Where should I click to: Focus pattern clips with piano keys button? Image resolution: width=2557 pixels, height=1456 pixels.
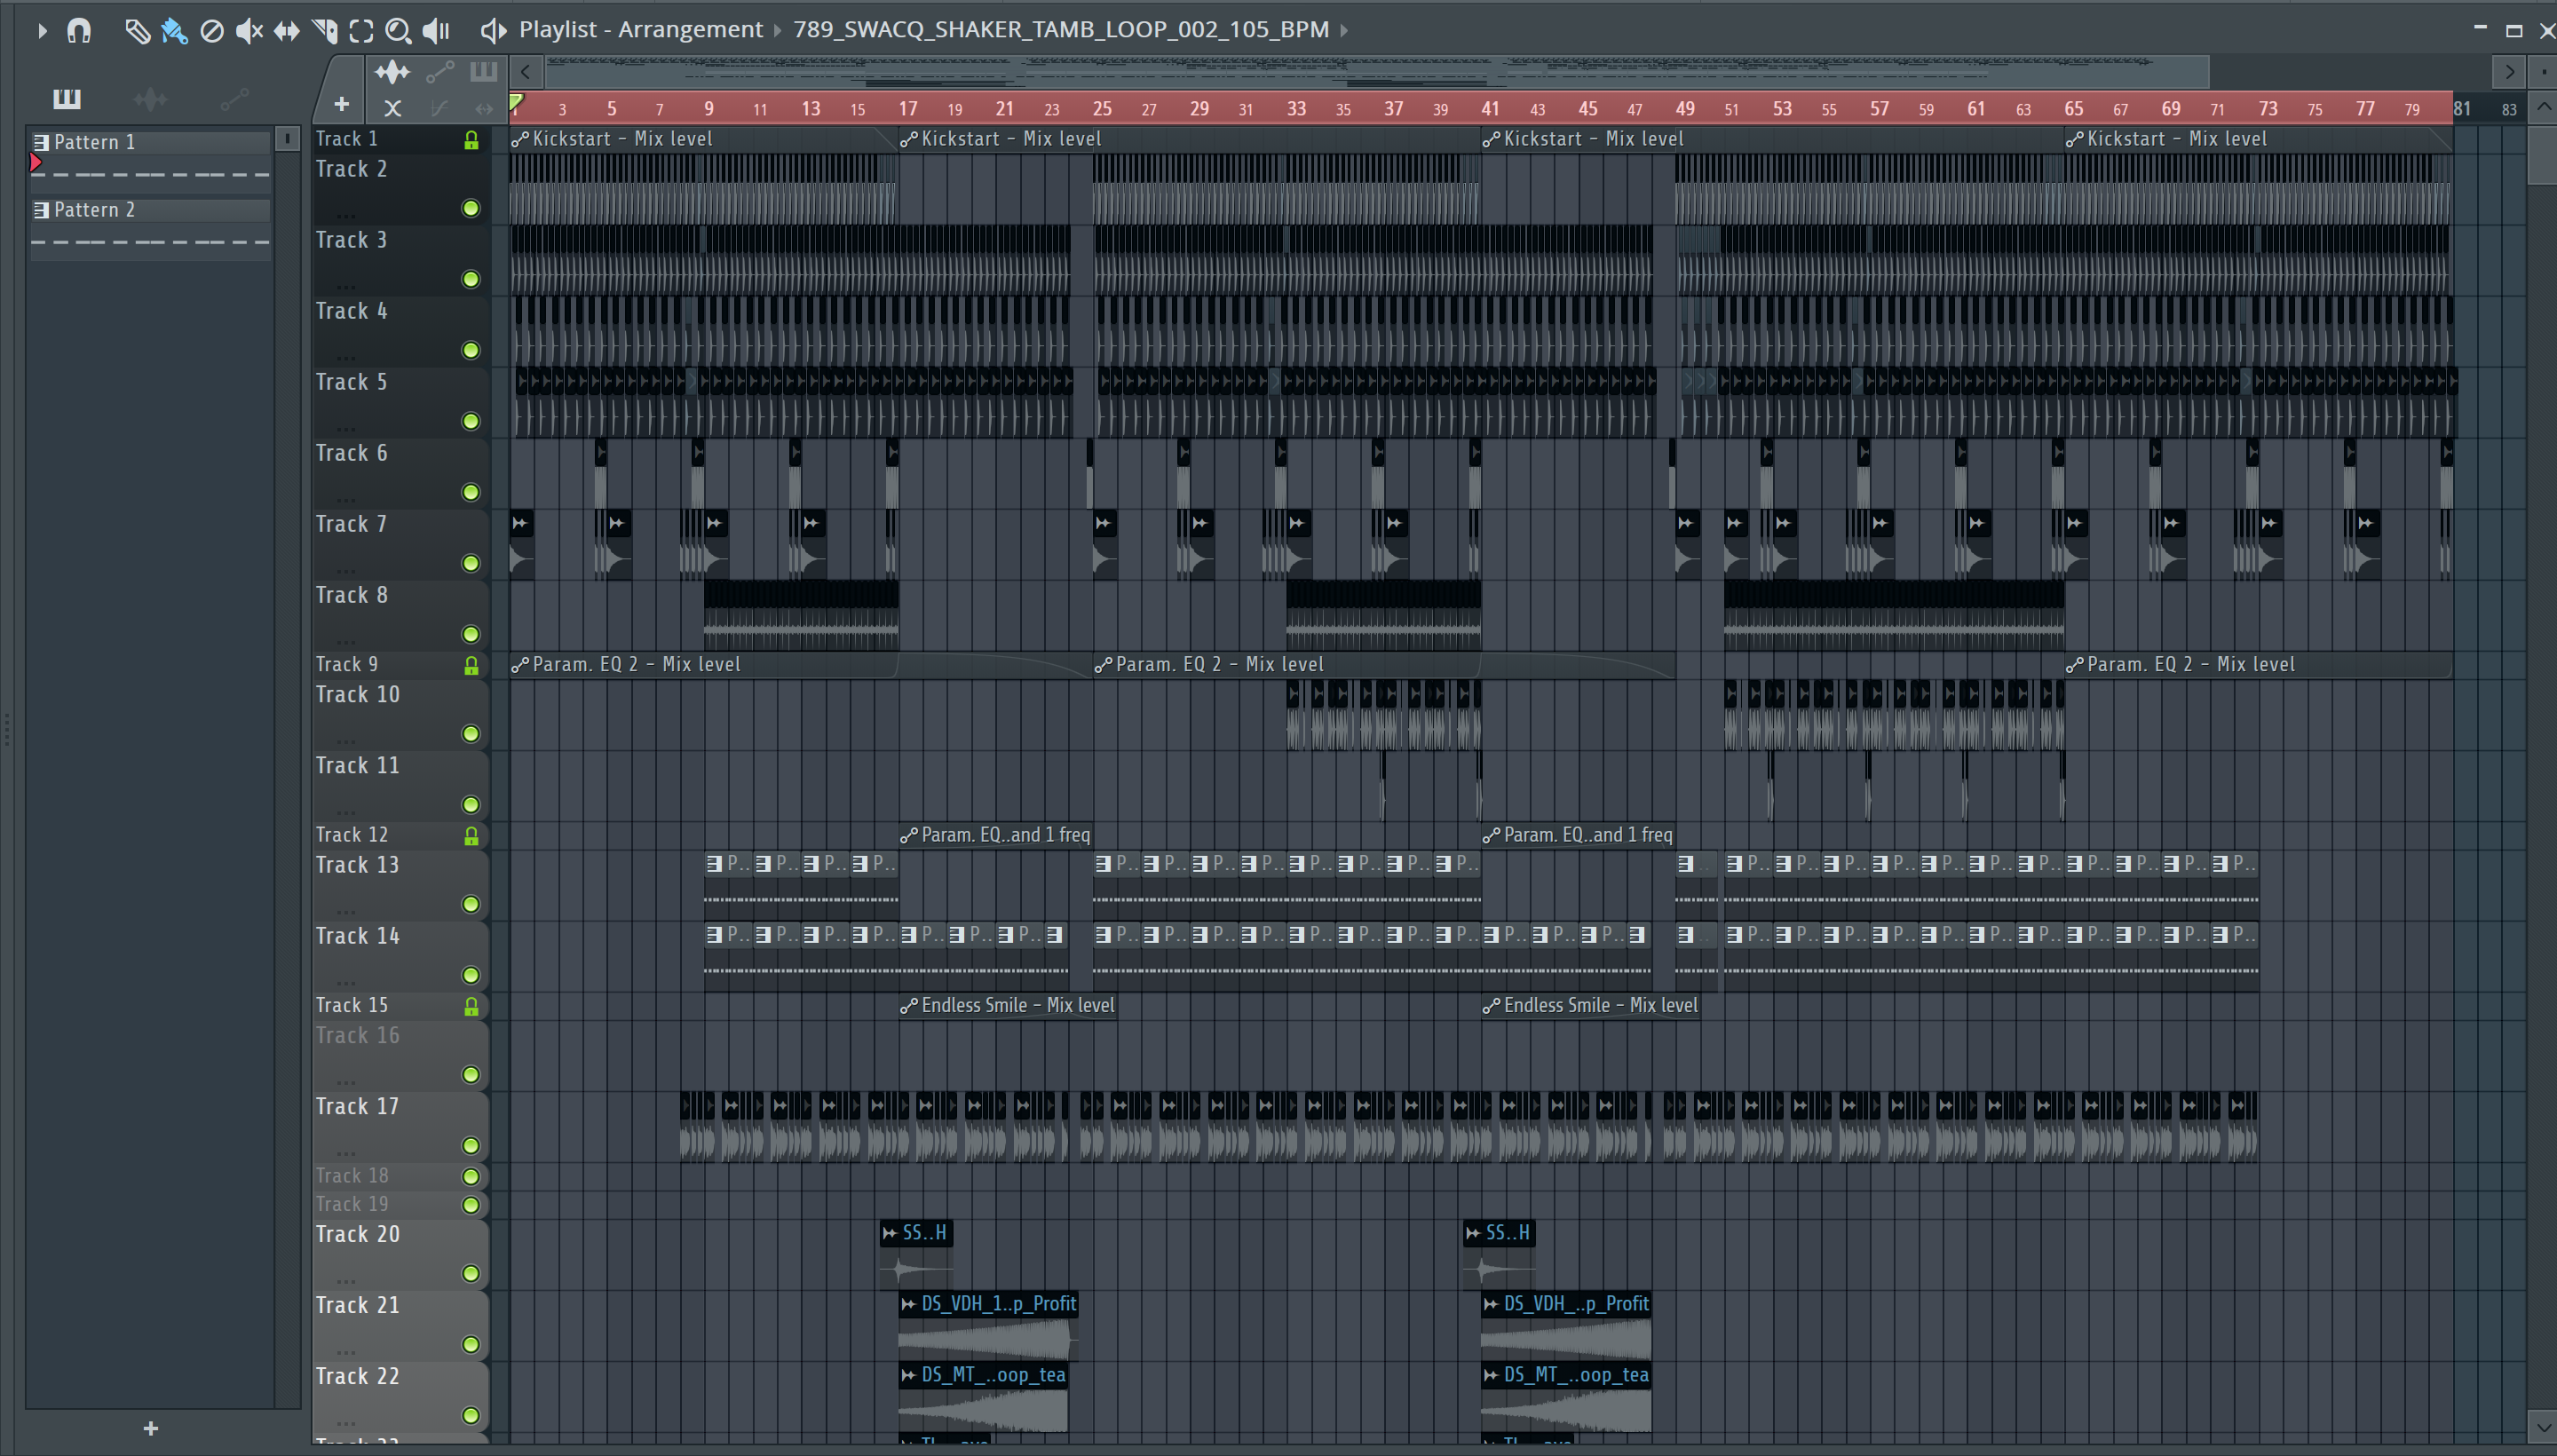pyautogui.click(x=484, y=71)
